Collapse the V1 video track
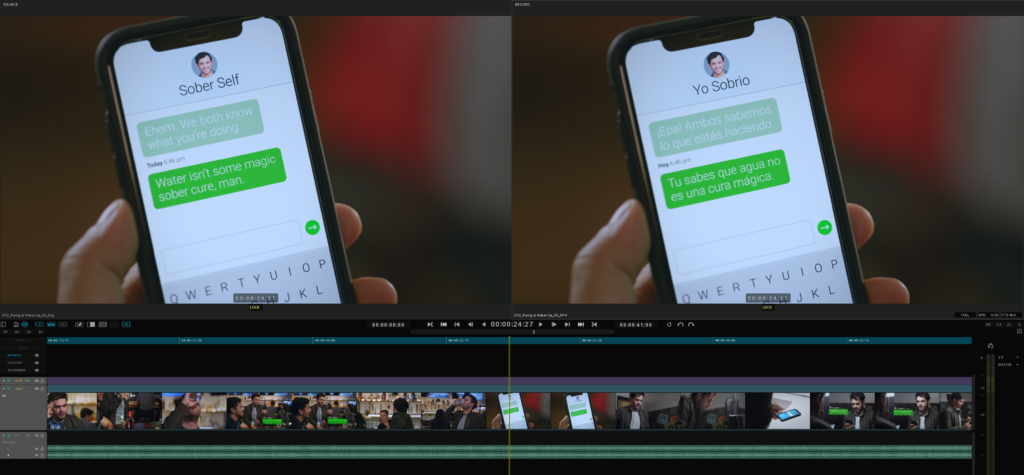This screenshot has width=1024, height=475. pos(3,389)
